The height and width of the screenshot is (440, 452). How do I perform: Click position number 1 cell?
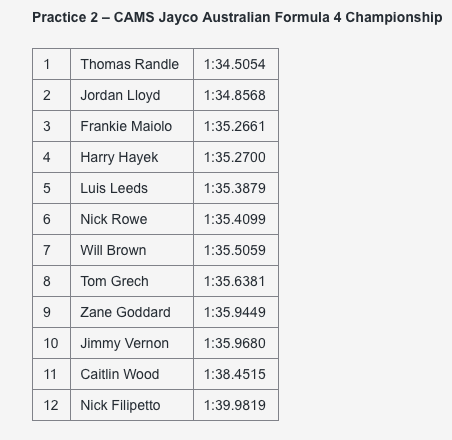click(x=51, y=64)
